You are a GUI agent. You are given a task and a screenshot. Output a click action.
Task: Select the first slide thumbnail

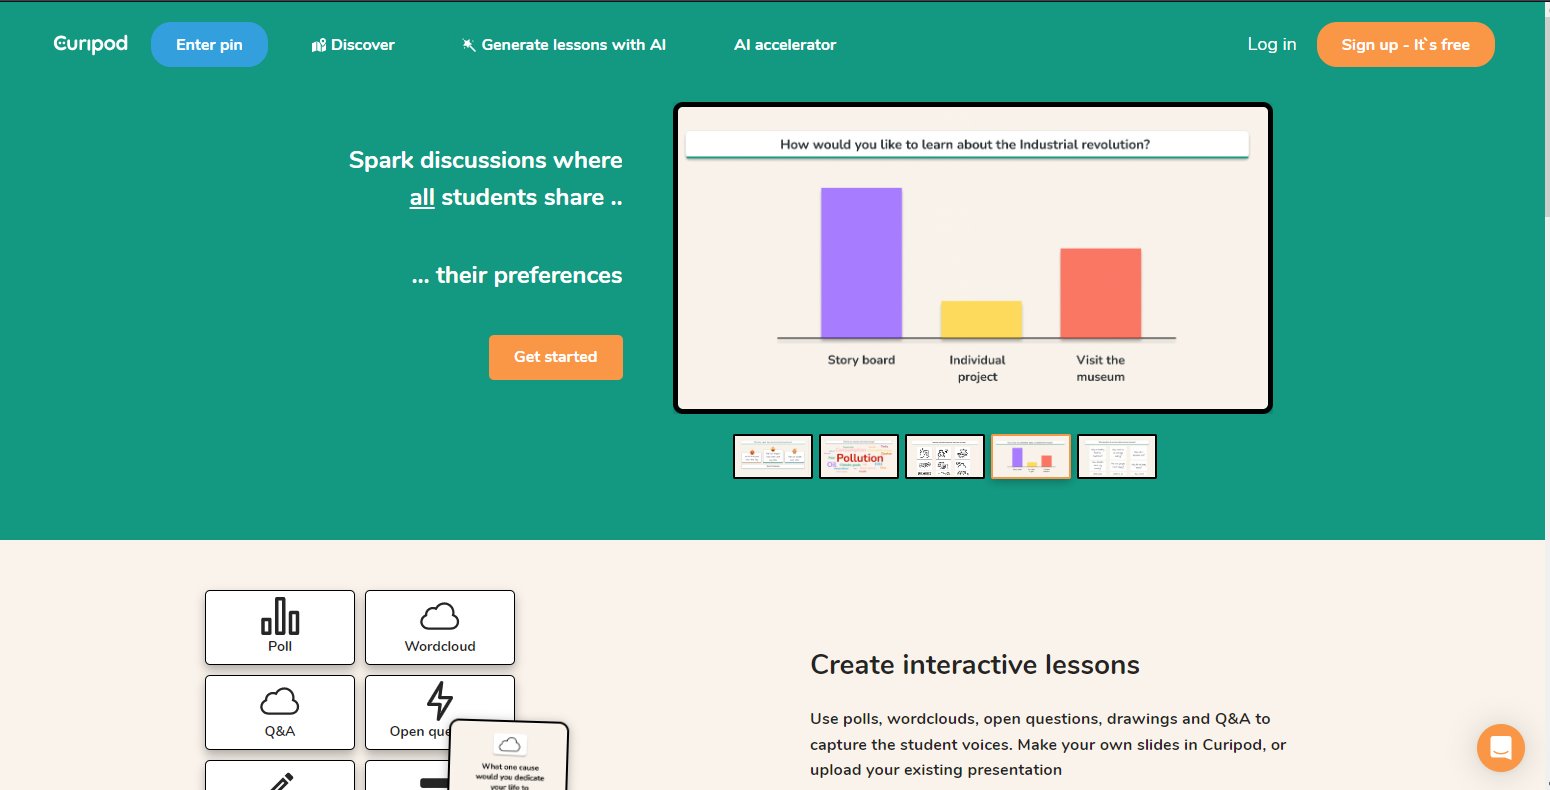tap(773, 457)
